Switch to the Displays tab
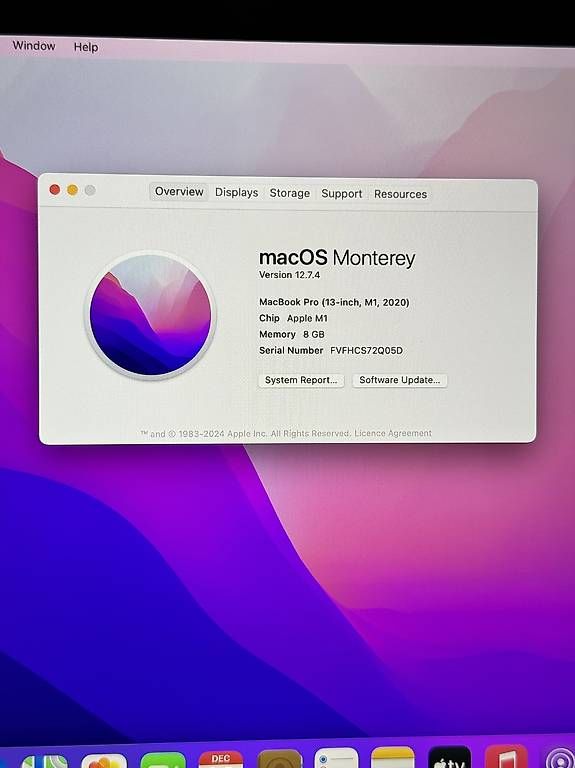The image size is (575, 768). pyautogui.click(x=237, y=192)
